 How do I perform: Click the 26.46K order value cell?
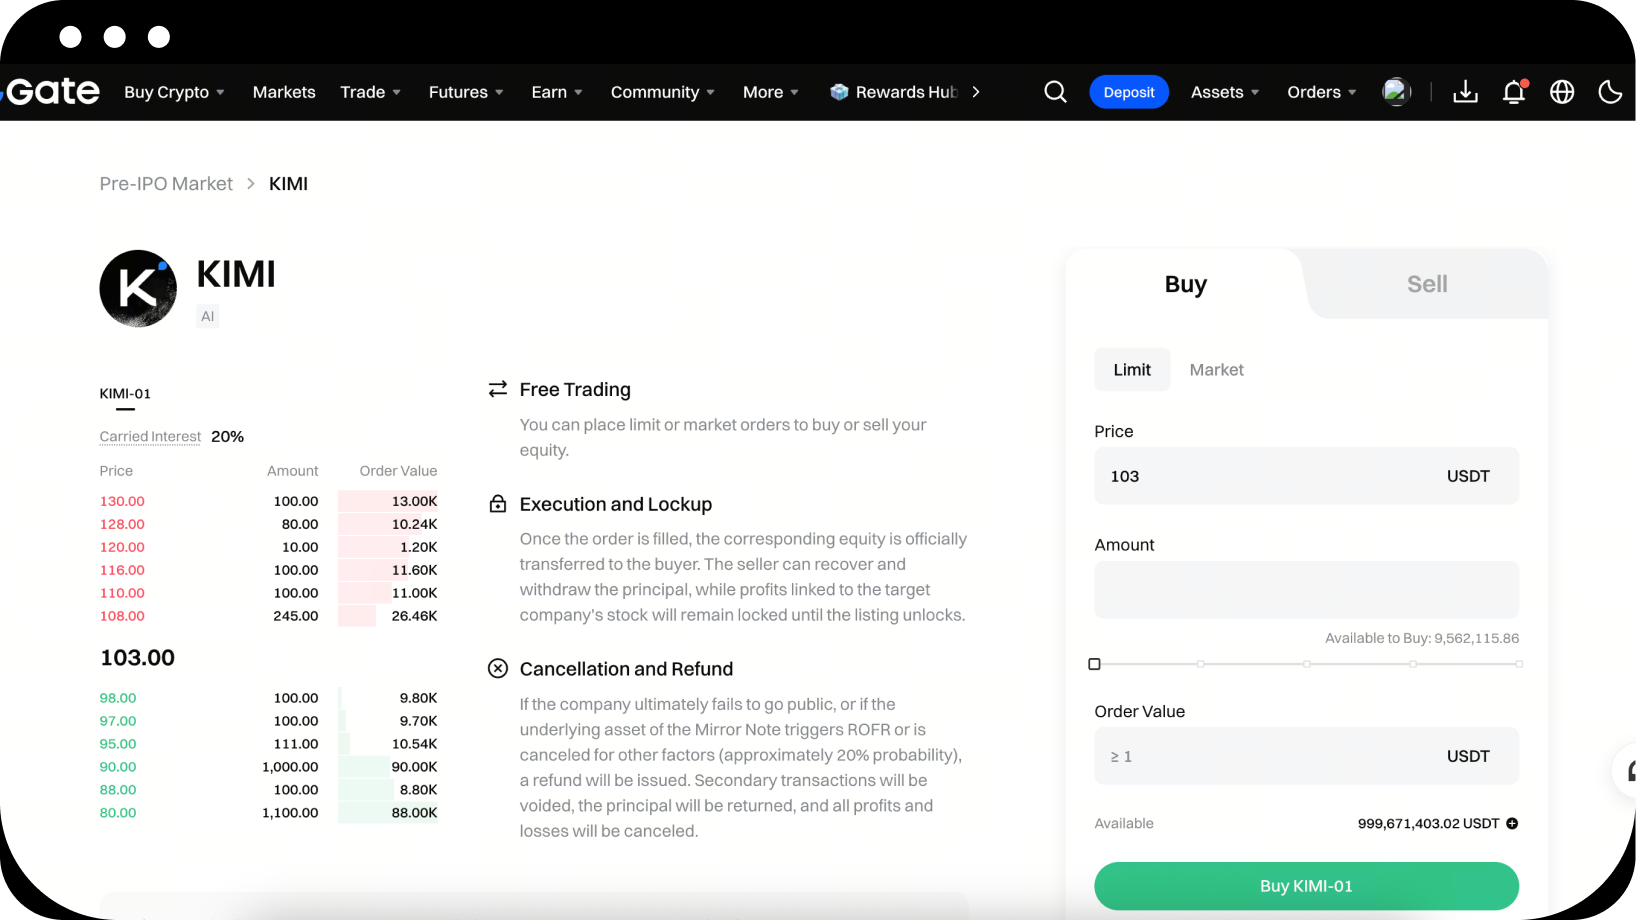pos(414,616)
